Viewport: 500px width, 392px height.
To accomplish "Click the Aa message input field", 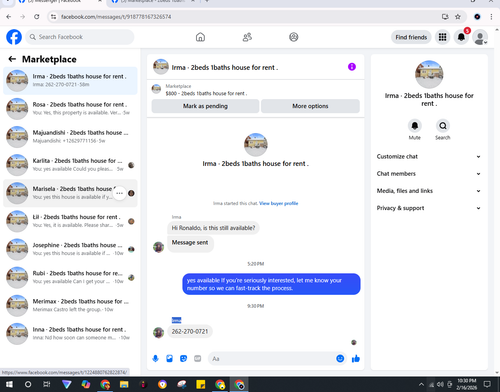I will pos(272,359).
